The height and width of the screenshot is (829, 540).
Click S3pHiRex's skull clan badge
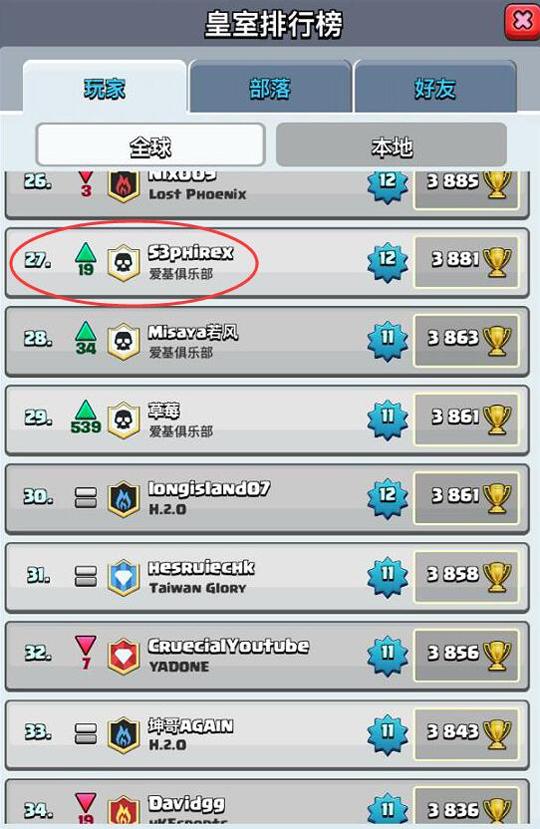[123, 262]
